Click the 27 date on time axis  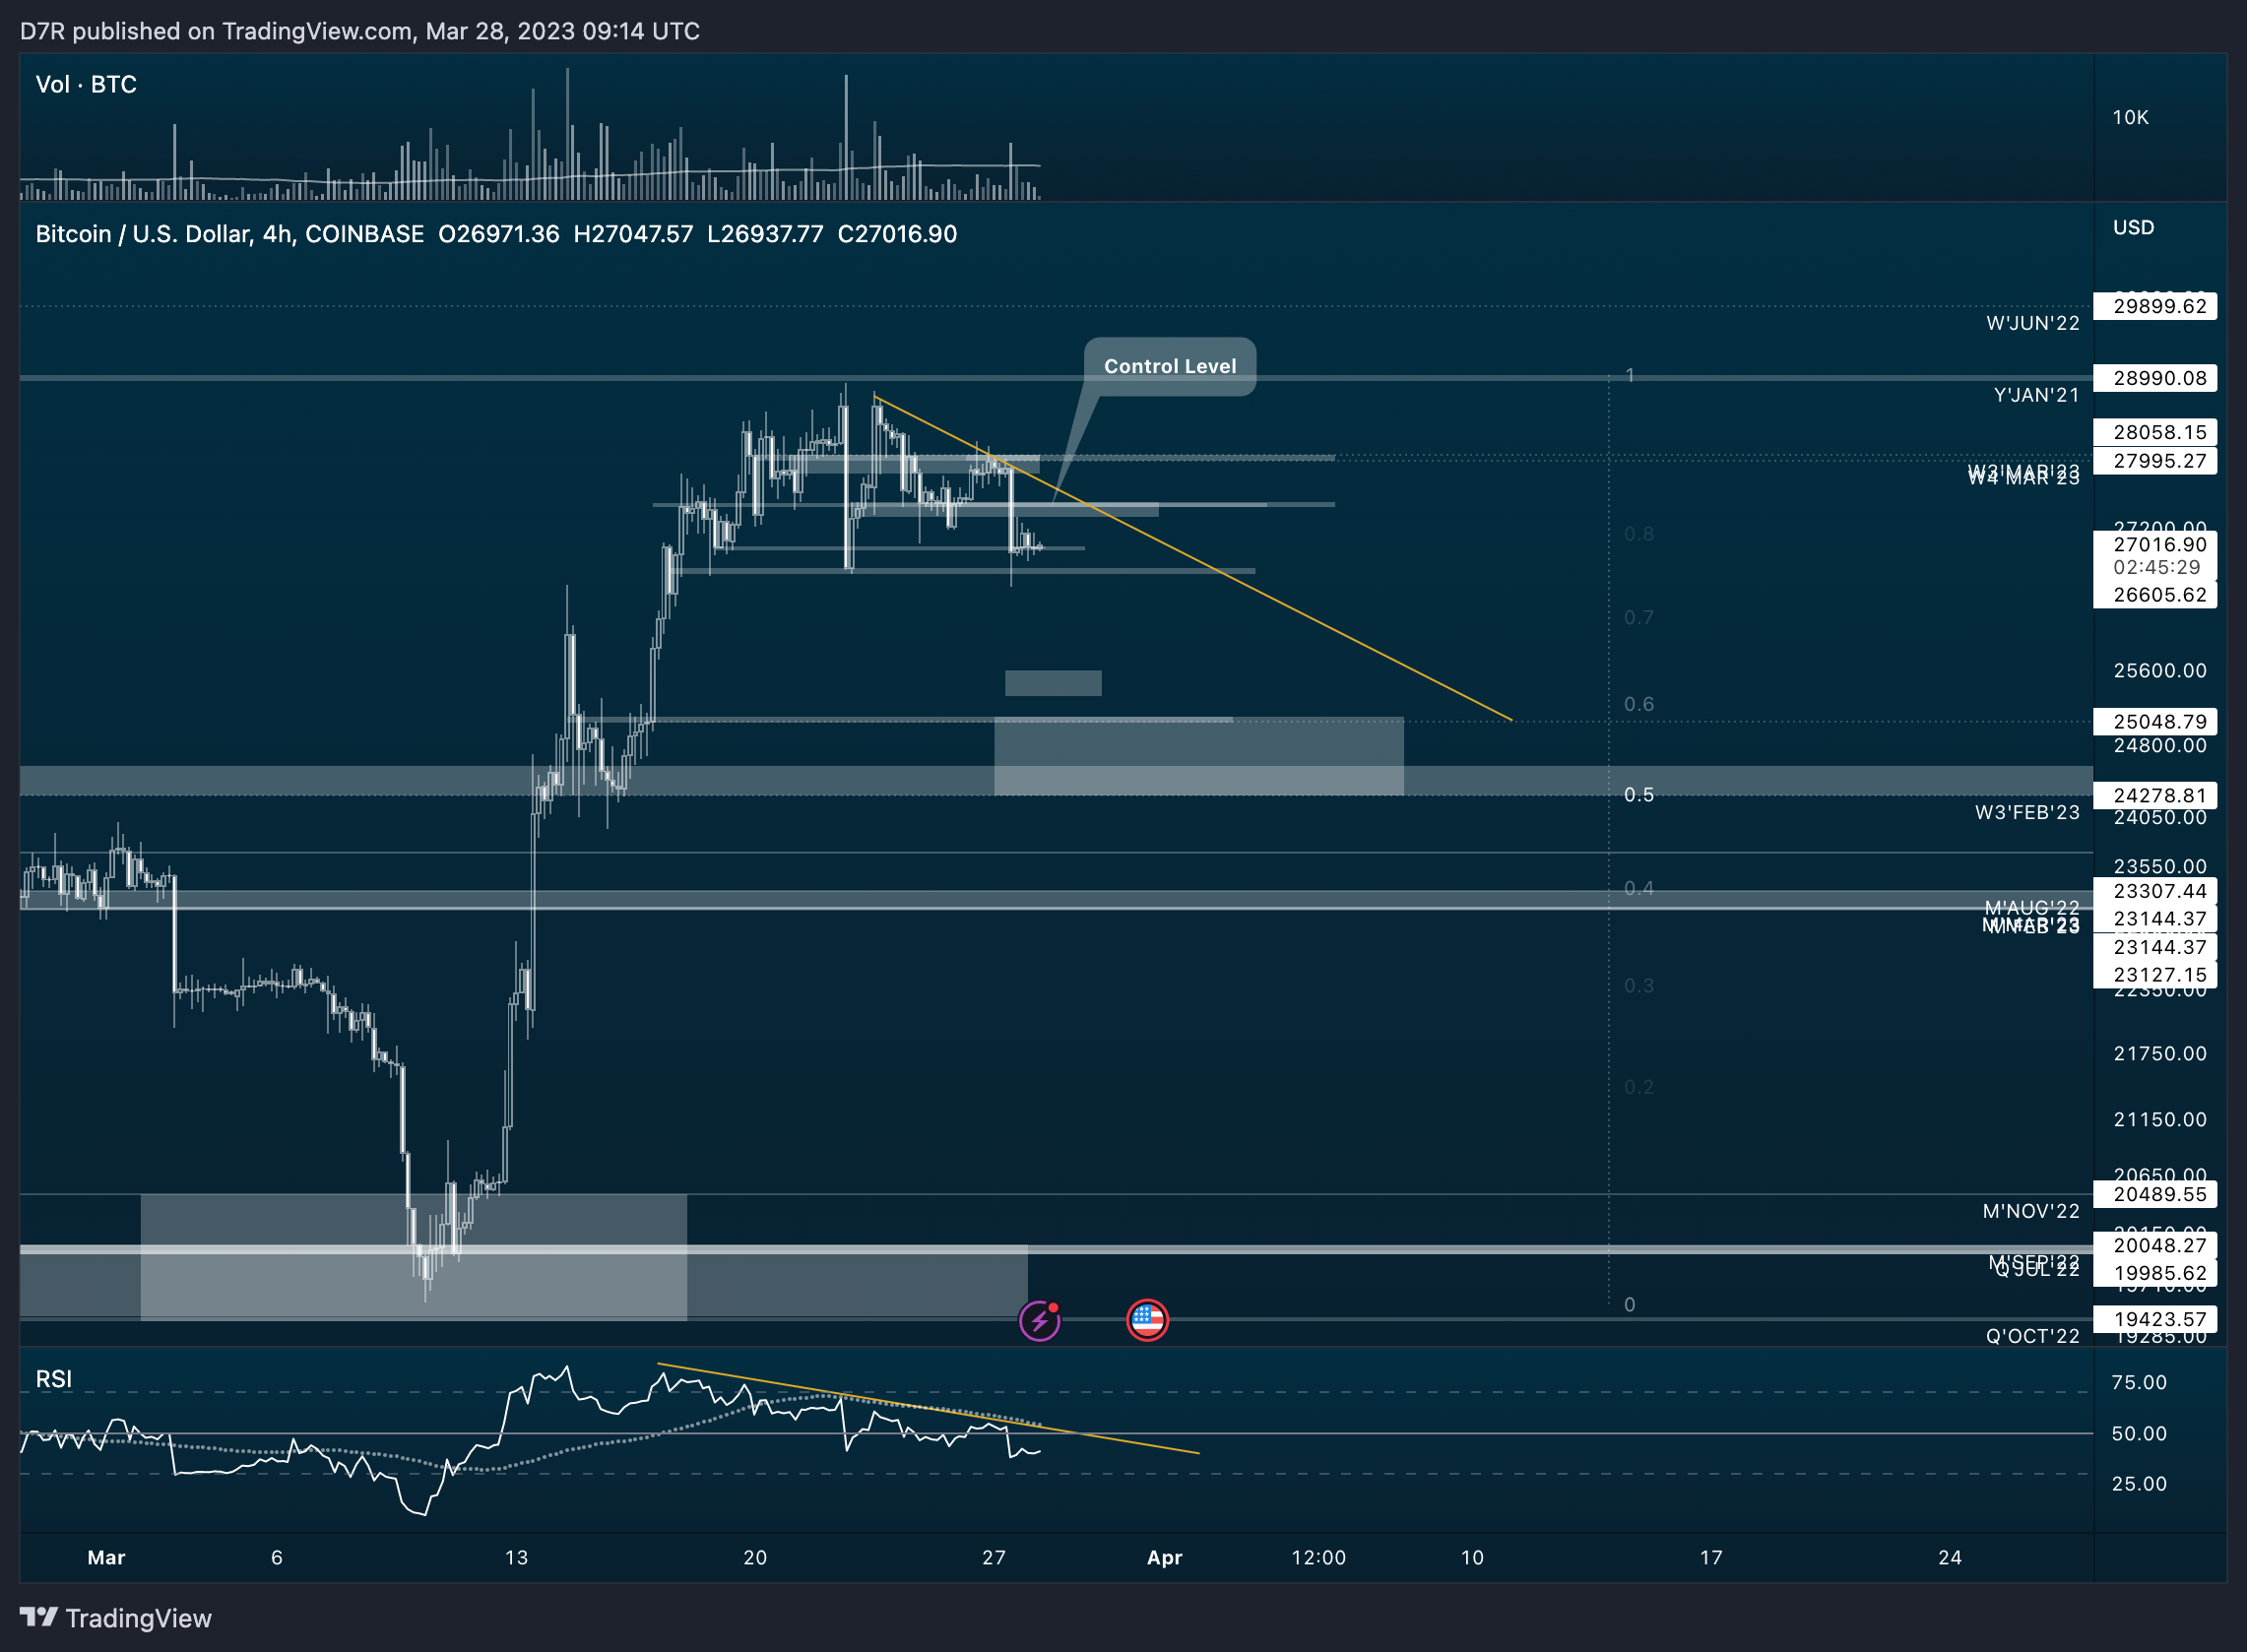[993, 1558]
